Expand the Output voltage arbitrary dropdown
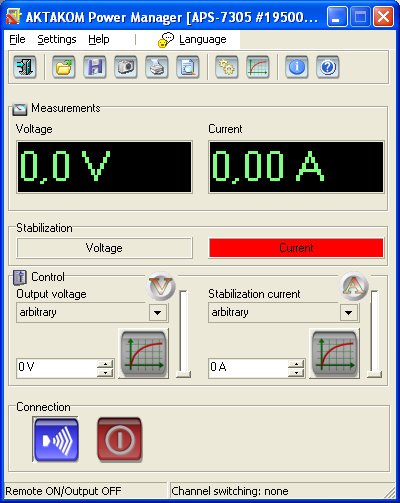The image size is (400, 503). [x=158, y=313]
